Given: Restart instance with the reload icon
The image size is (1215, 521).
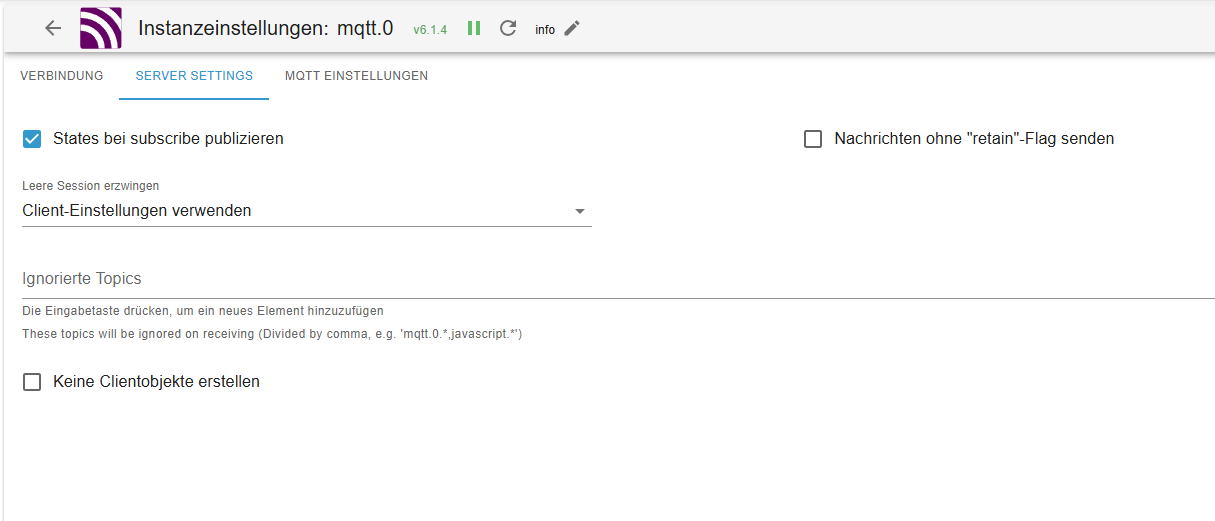Looking at the screenshot, I should [508, 28].
